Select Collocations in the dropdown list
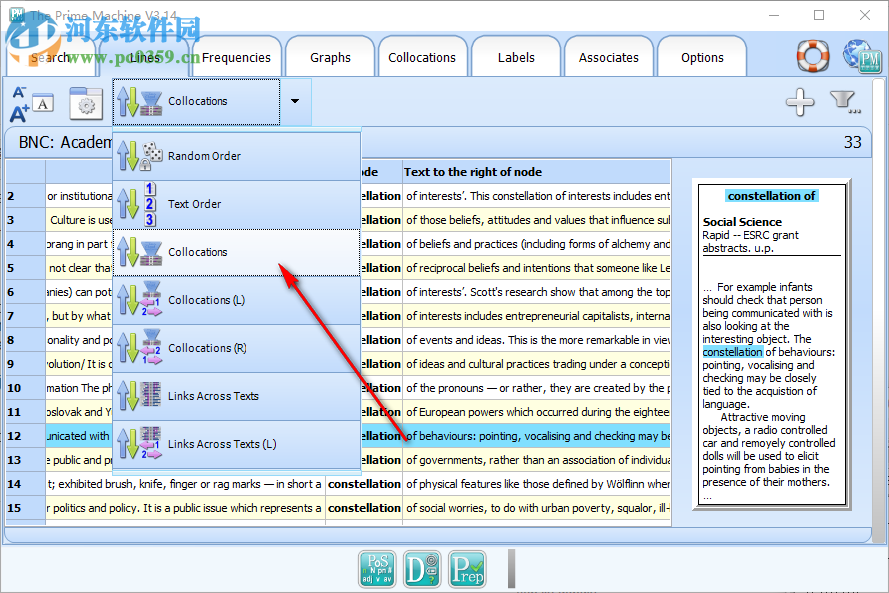This screenshot has width=889, height=593. tap(237, 252)
